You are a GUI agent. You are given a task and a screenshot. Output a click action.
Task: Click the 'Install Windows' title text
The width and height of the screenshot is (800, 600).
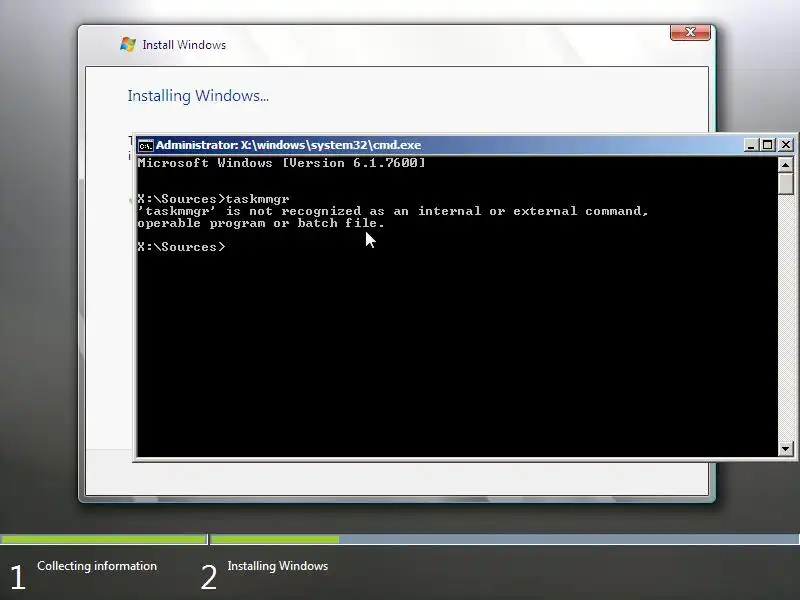click(x=184, y=45)
